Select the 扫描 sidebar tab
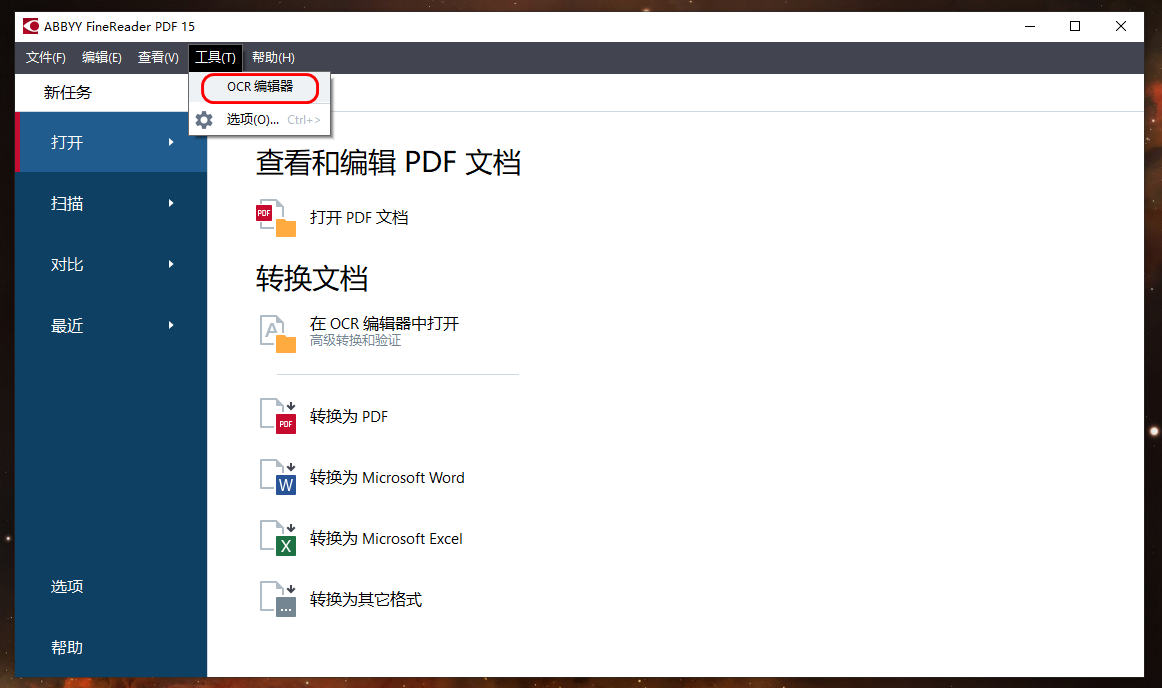 (x=111, y=203)
